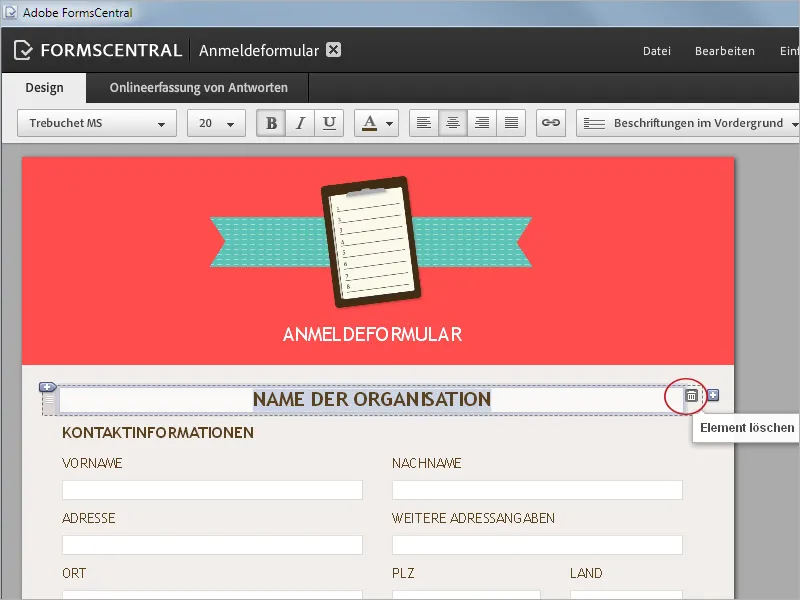Switch to the Design tab
The height and width of the screenshot is (600, 800).
pos(44,88)
